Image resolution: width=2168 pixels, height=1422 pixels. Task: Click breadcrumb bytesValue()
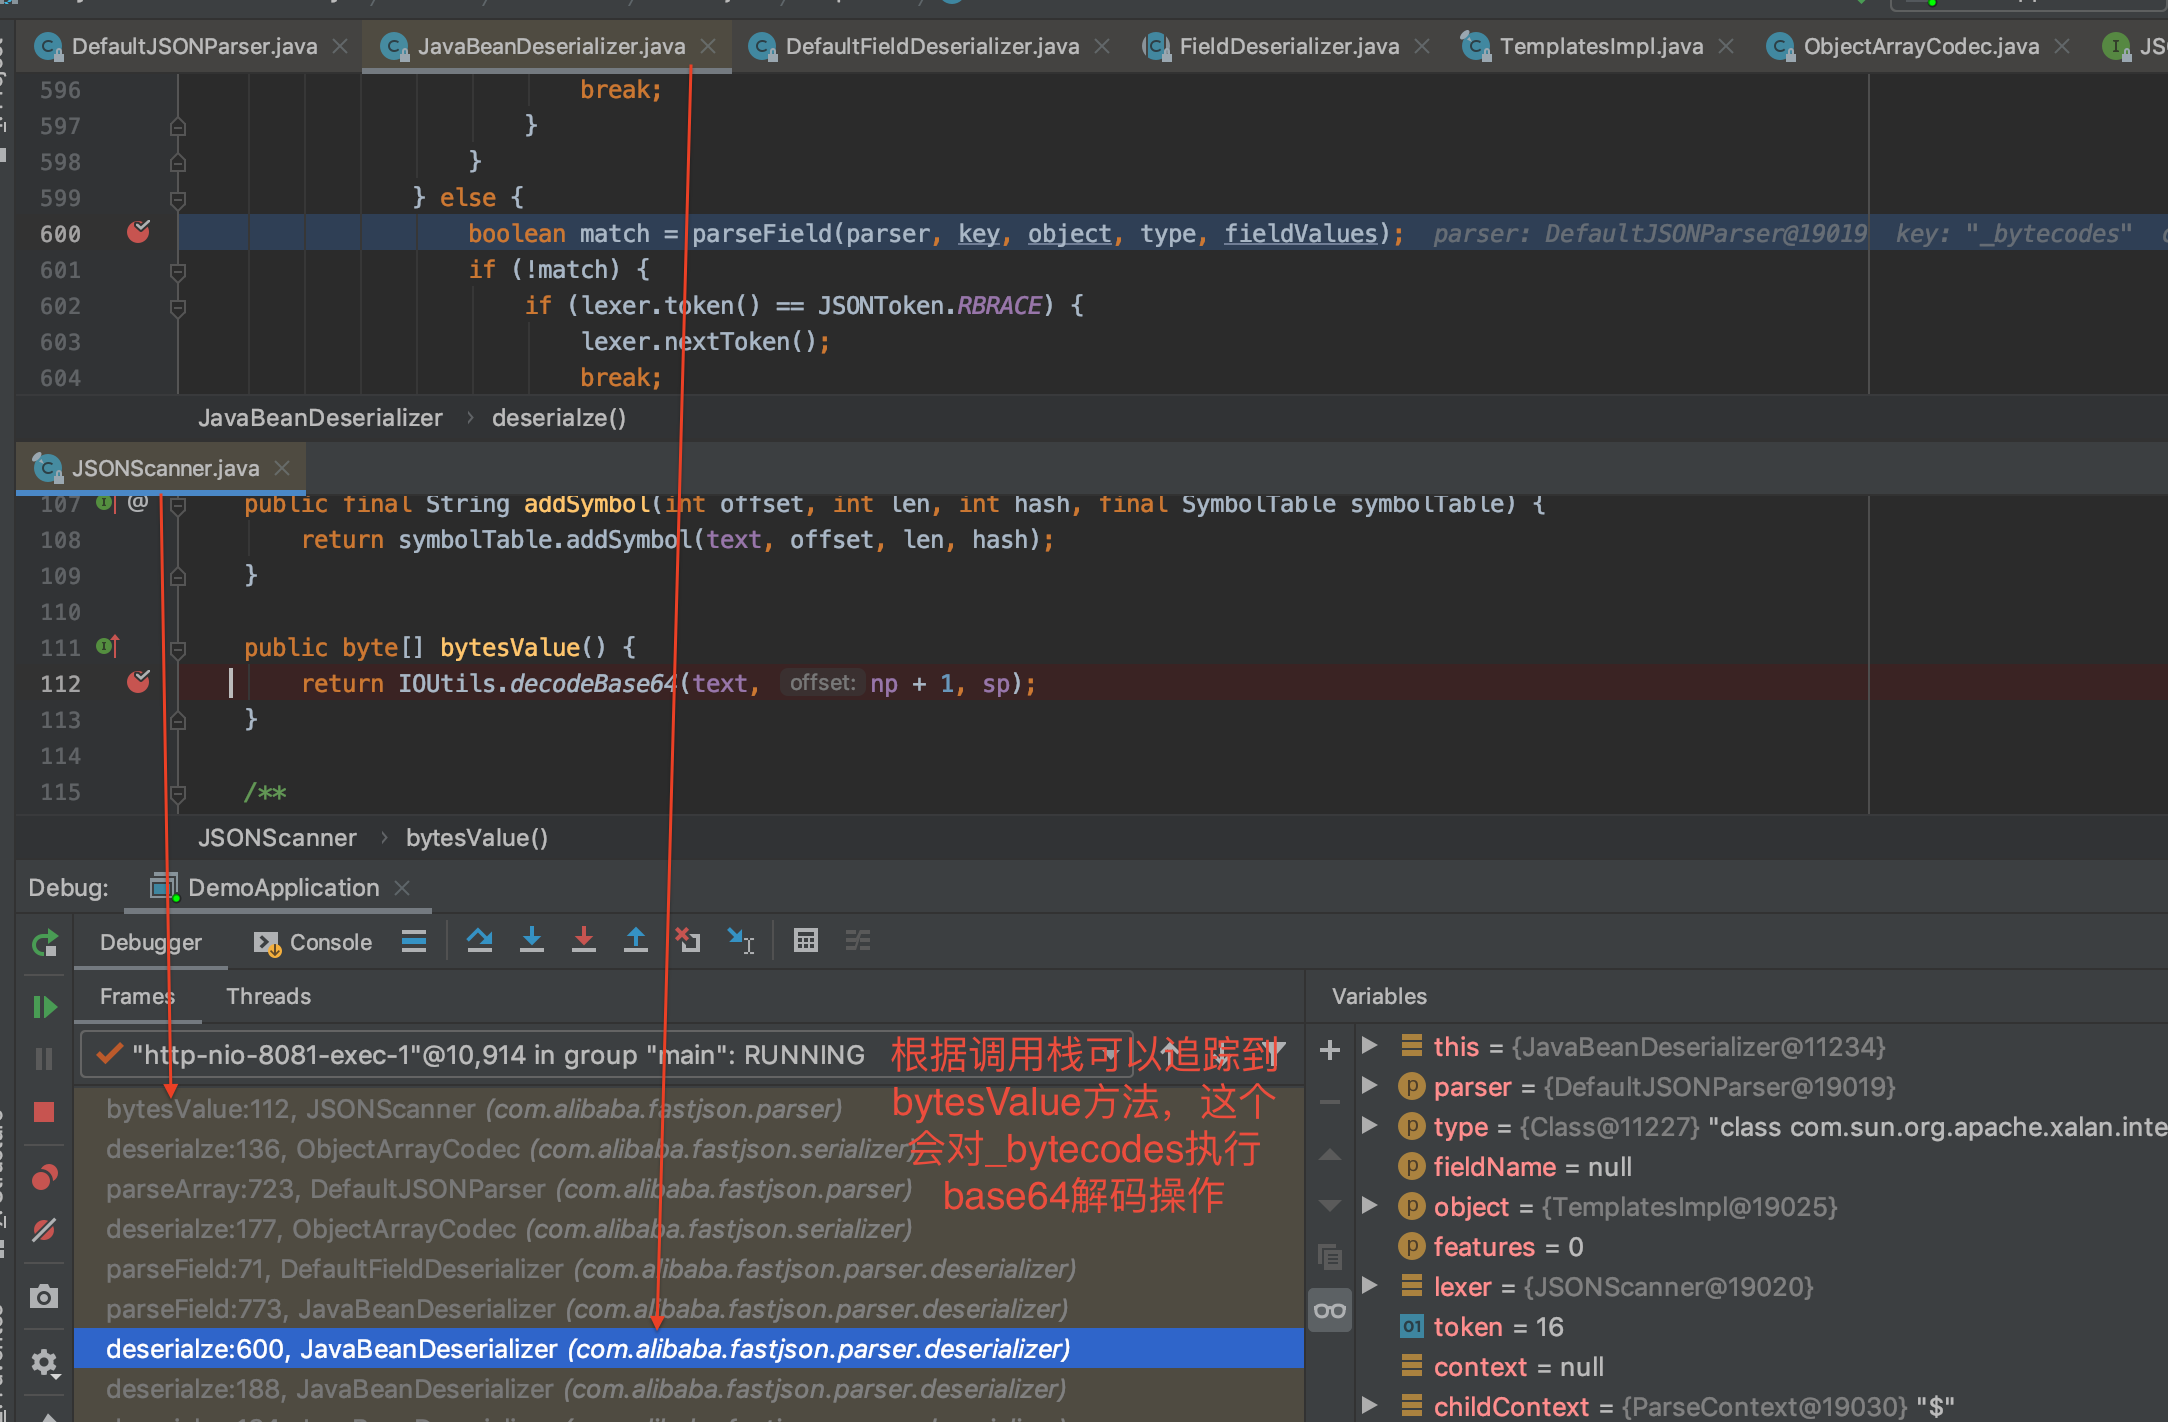(477, 838)
